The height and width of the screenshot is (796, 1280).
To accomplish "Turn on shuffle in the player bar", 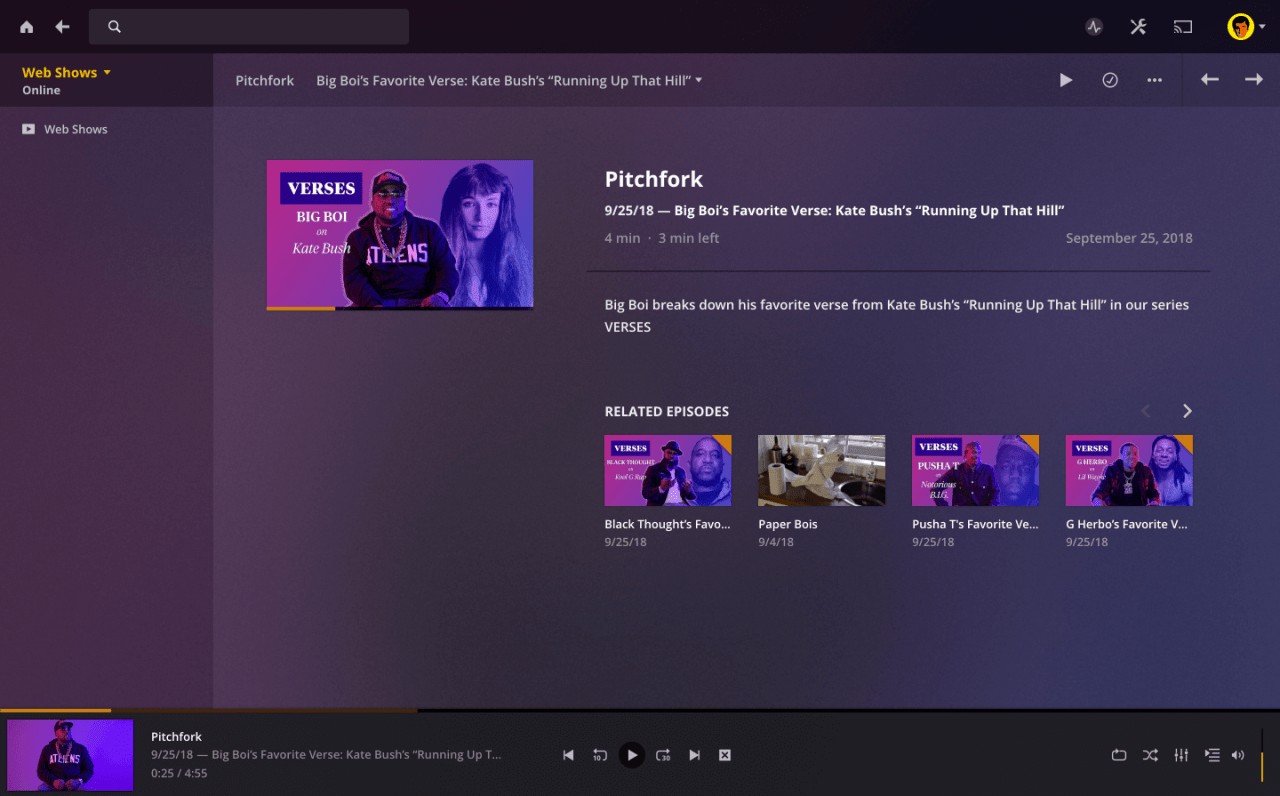I will [x=1150, y=755].
